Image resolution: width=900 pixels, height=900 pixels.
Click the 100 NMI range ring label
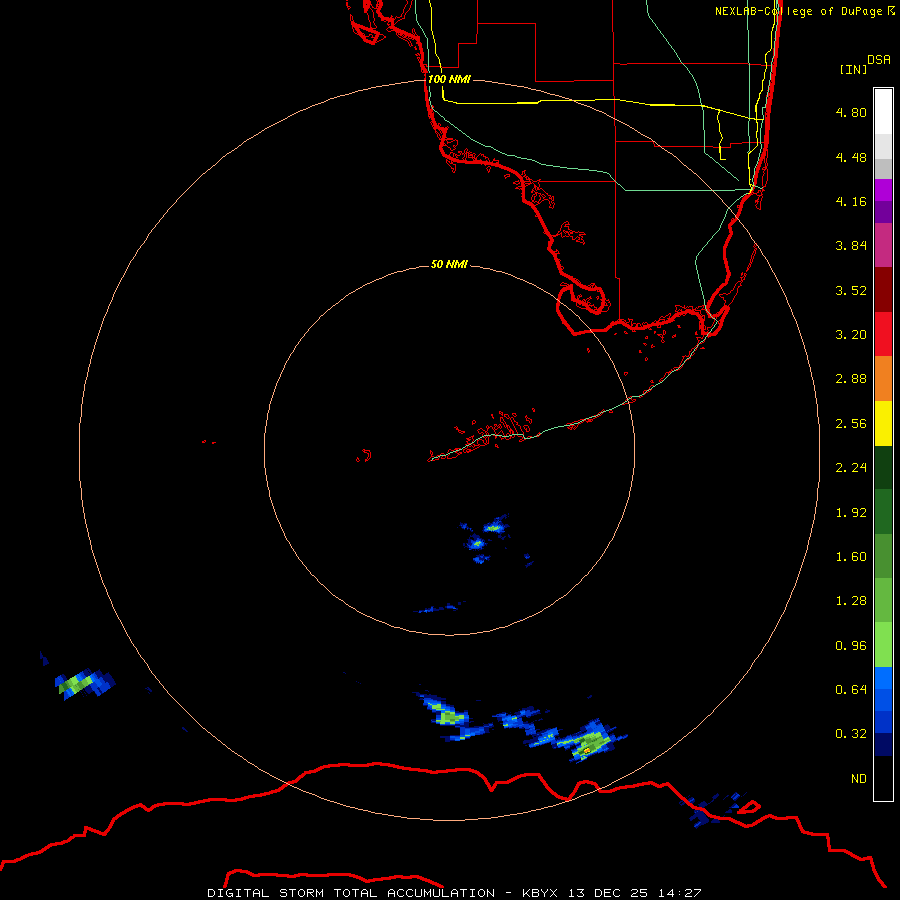pyautogui.click(x=449, y=79)
